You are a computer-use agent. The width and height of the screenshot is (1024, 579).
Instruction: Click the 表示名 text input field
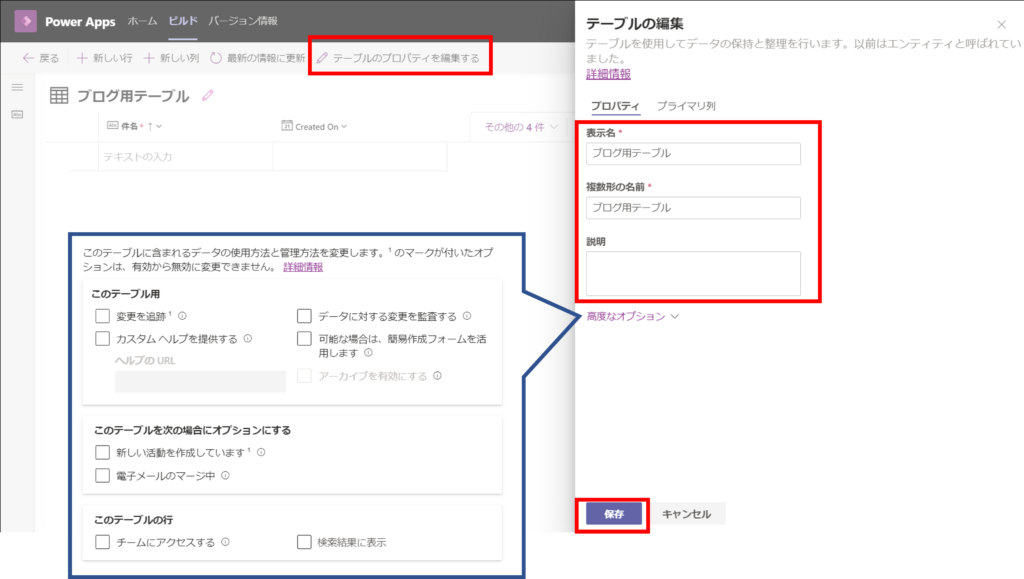click(x=693, y=154)
